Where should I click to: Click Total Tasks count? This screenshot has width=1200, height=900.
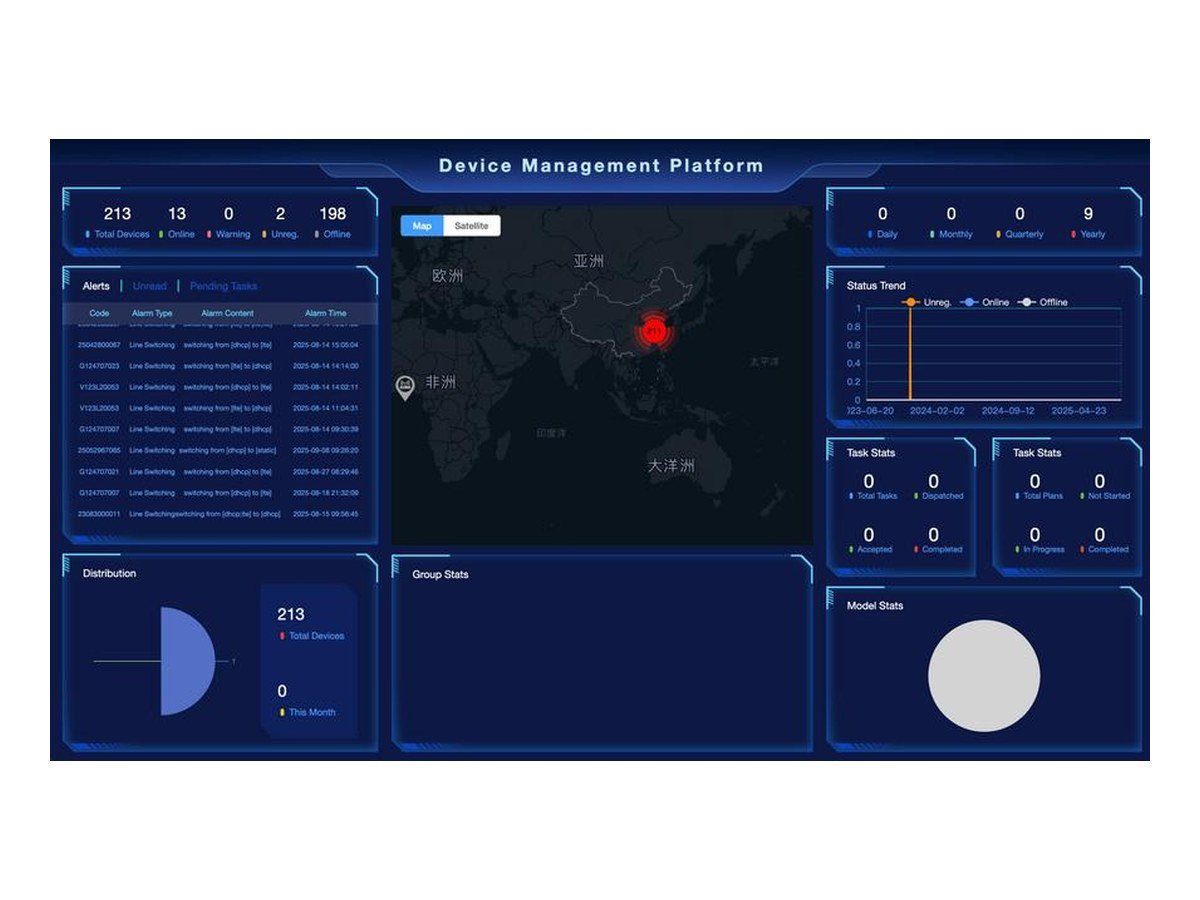[x=868, y=482]
